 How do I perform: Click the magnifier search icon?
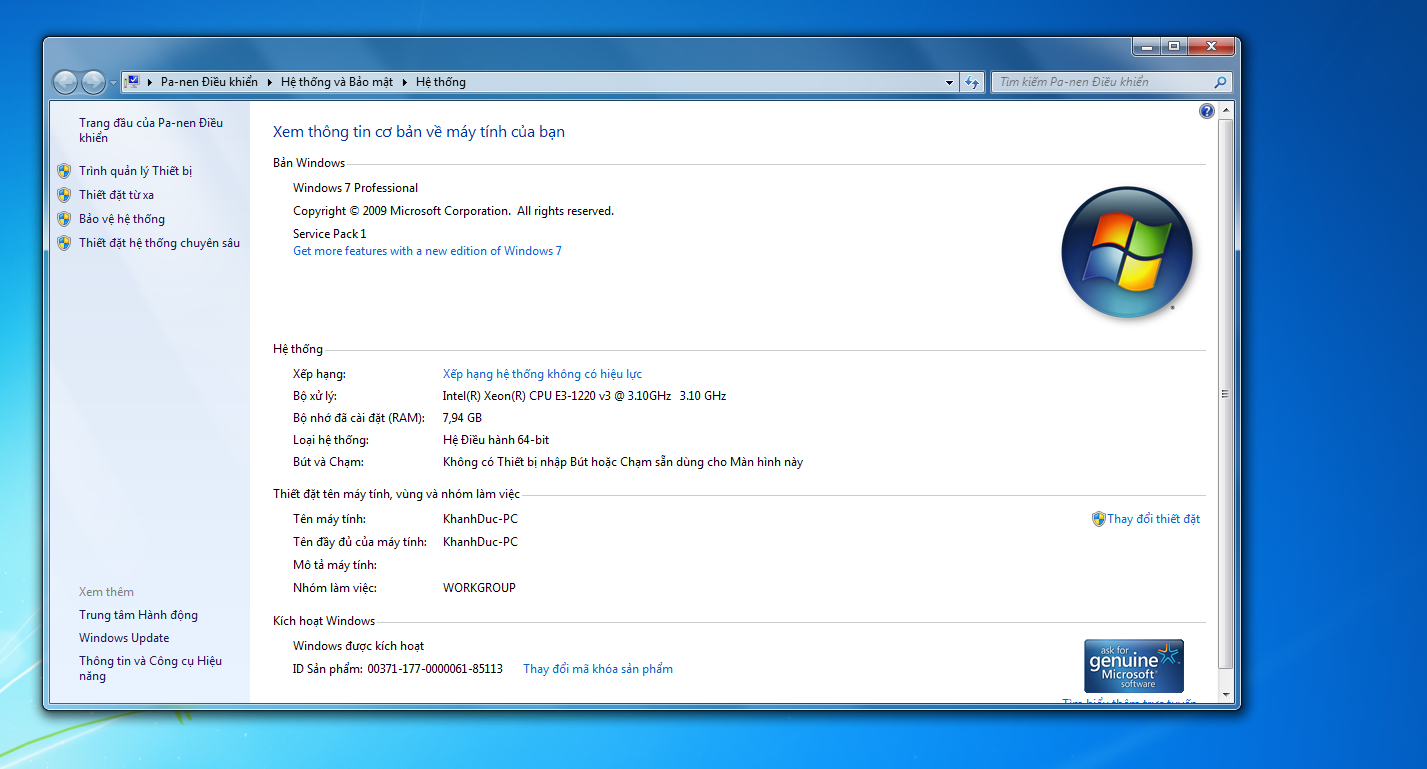tap(1220, 82)
